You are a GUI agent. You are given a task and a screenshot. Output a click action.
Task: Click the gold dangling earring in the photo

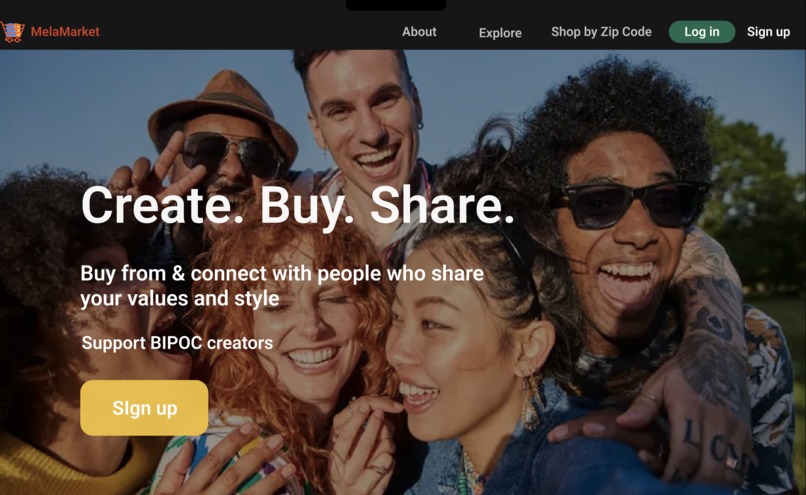531,402
